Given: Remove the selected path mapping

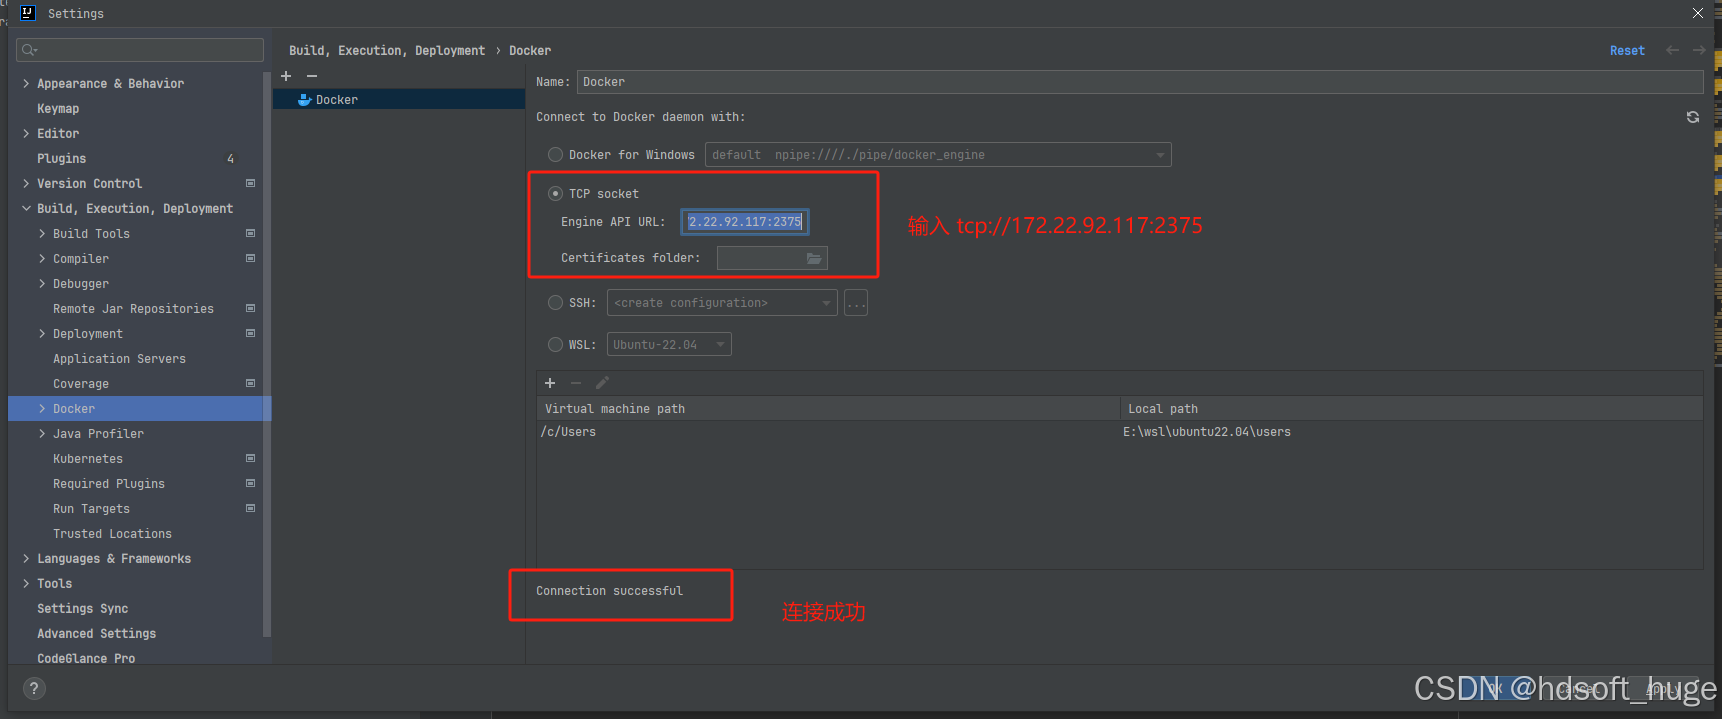Looking at the screenshot, I should 576,383.
